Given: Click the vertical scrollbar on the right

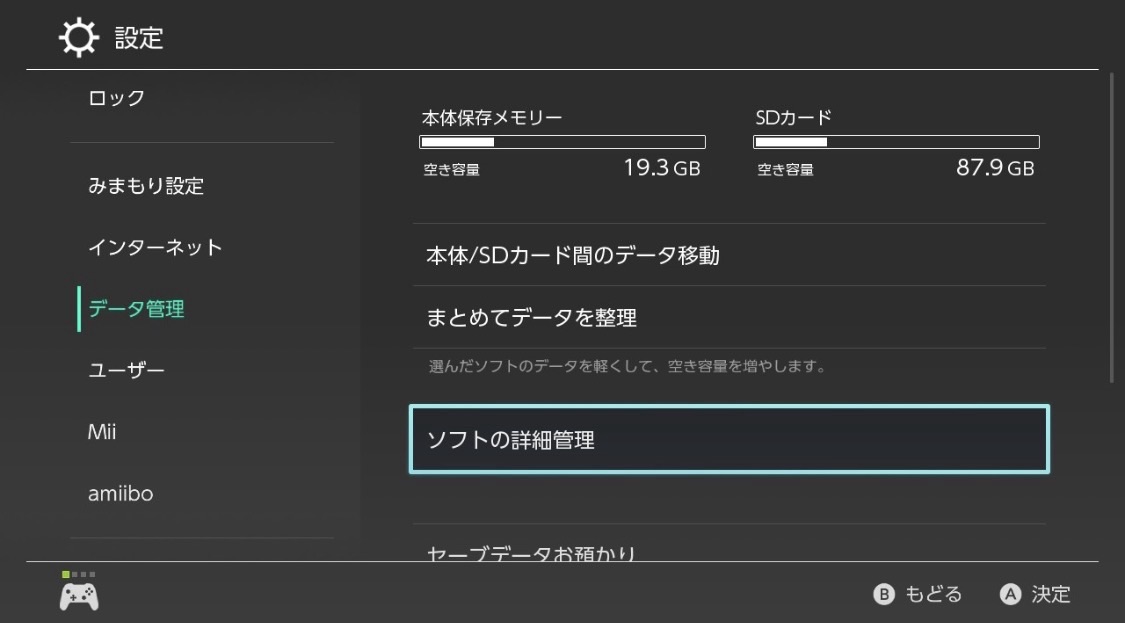Looking at the screenshot, I should pyautogui.click(x=1113, y=227).
